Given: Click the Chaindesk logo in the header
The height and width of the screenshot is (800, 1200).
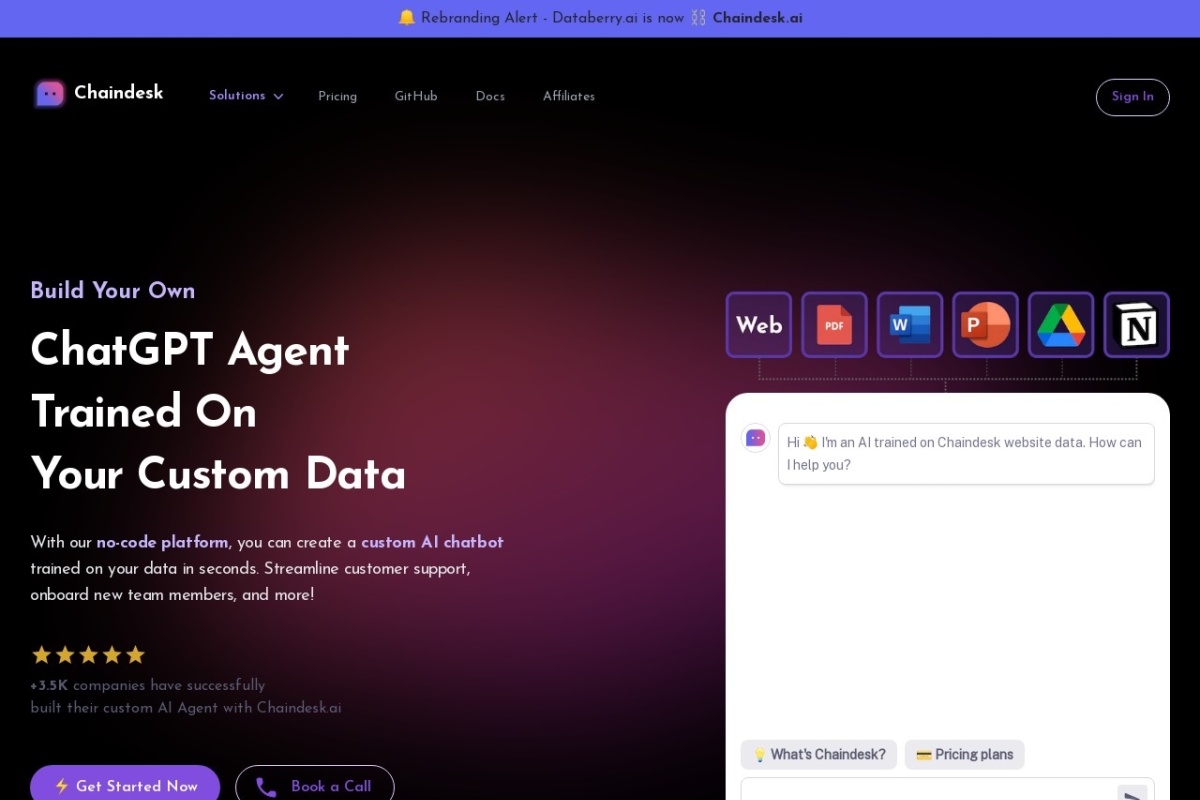Looking at the screenshot, I should (98, 93).
